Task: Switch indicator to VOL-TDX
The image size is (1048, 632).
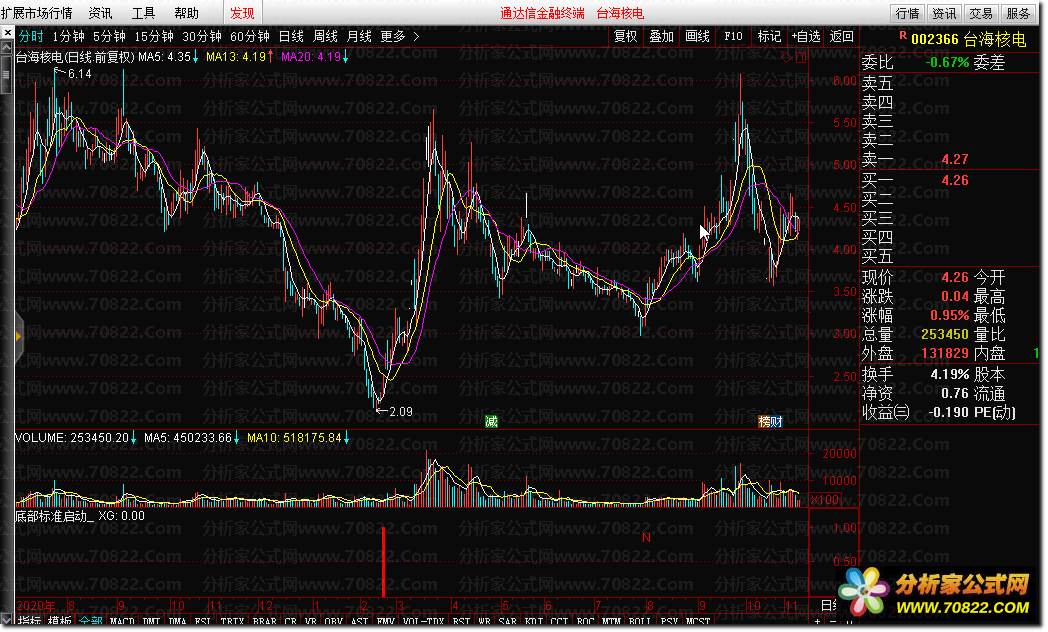Action: pyautogui.click(x=424, y=621)
